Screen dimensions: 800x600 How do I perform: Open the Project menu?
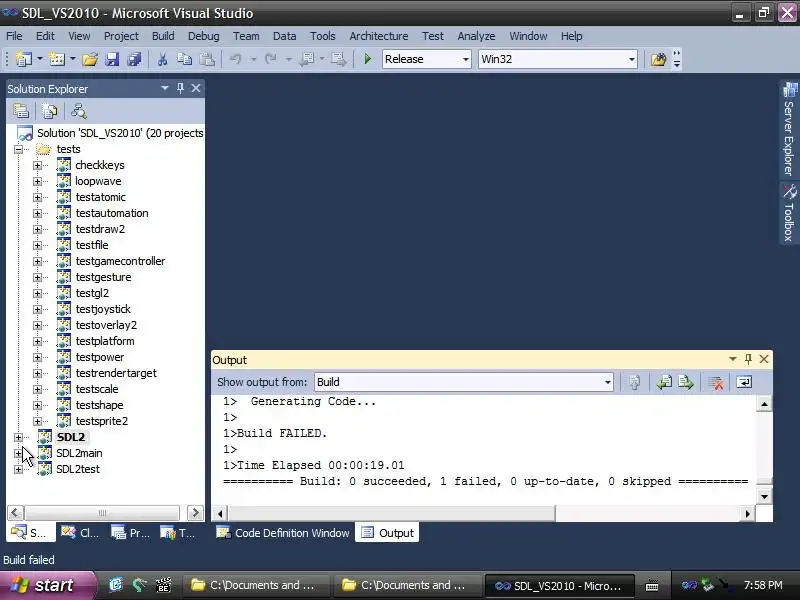click(121, 36)
